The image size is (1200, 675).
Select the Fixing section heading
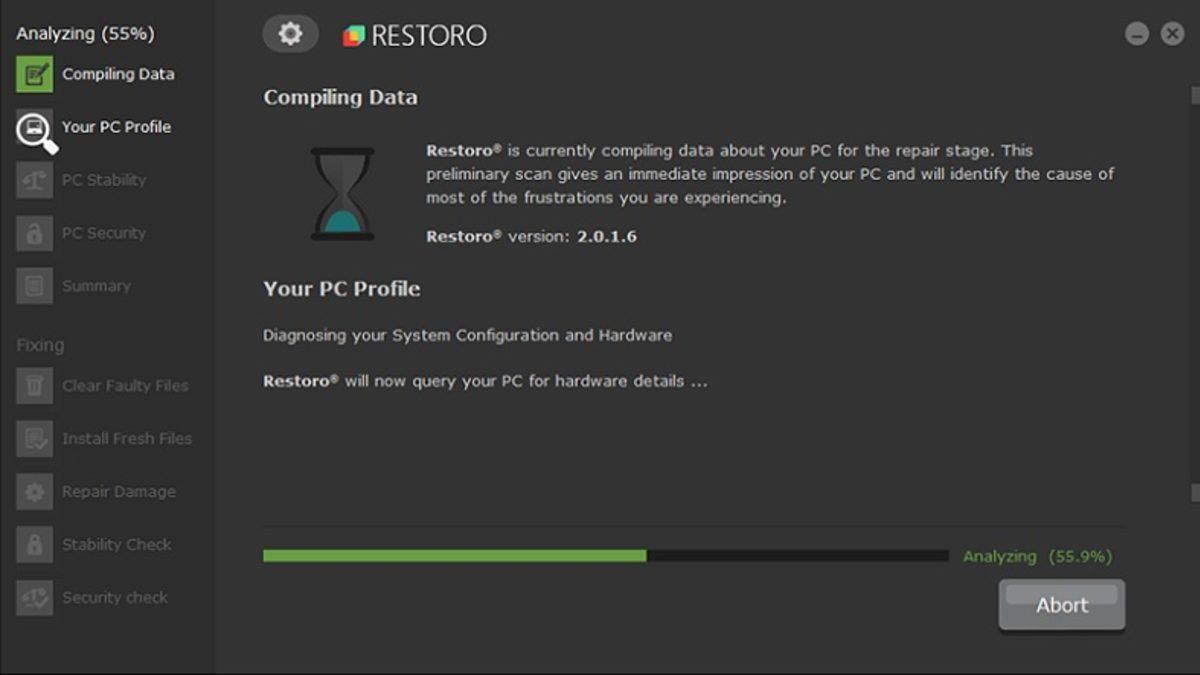pyautogui.click(x=40, y=344)
